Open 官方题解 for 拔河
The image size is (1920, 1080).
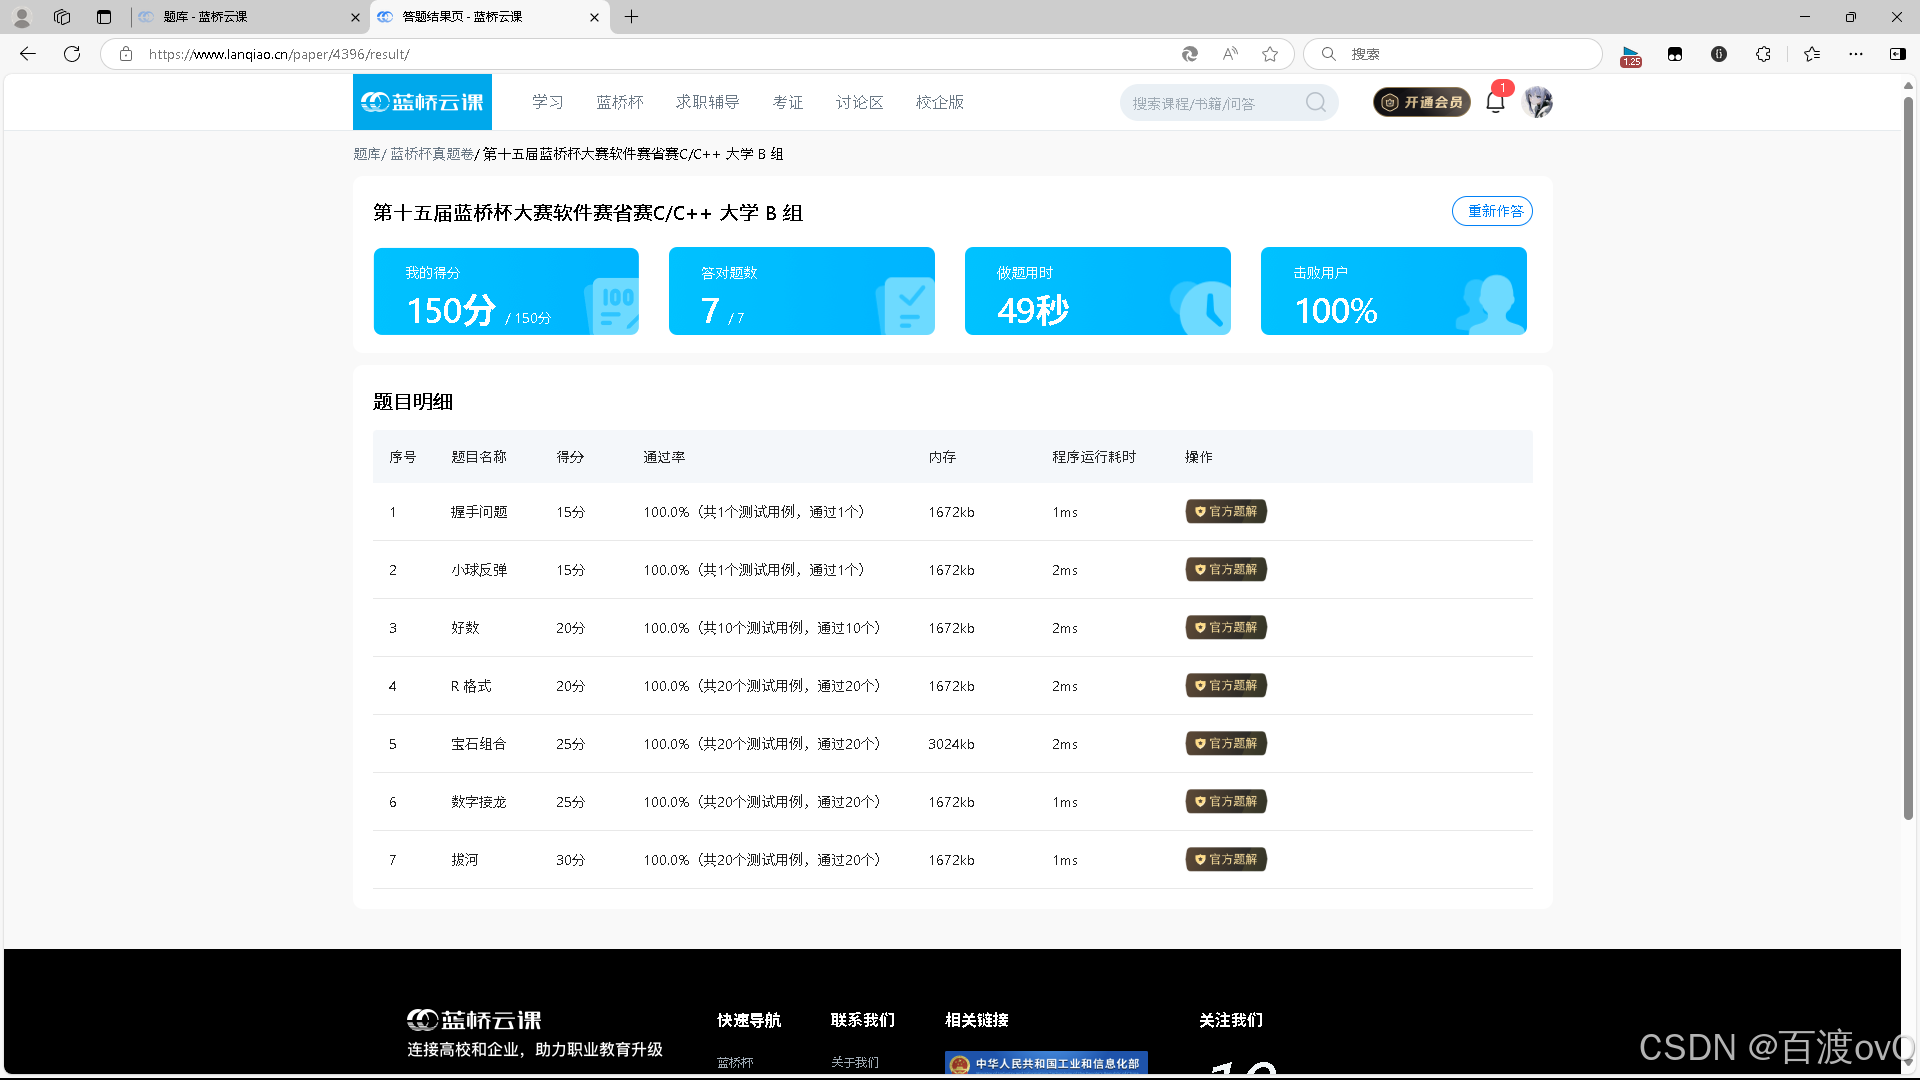click(1226, 860)
